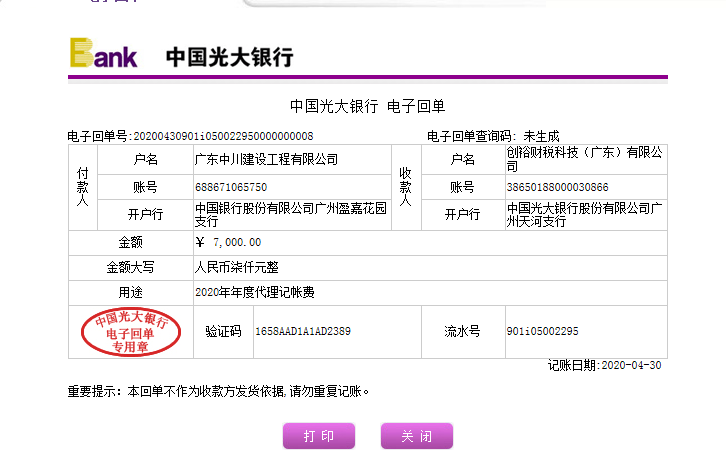The image size is (726, 467).
Task: Click the red 电子回单专用章 stamp
Action: pos(131,332)
